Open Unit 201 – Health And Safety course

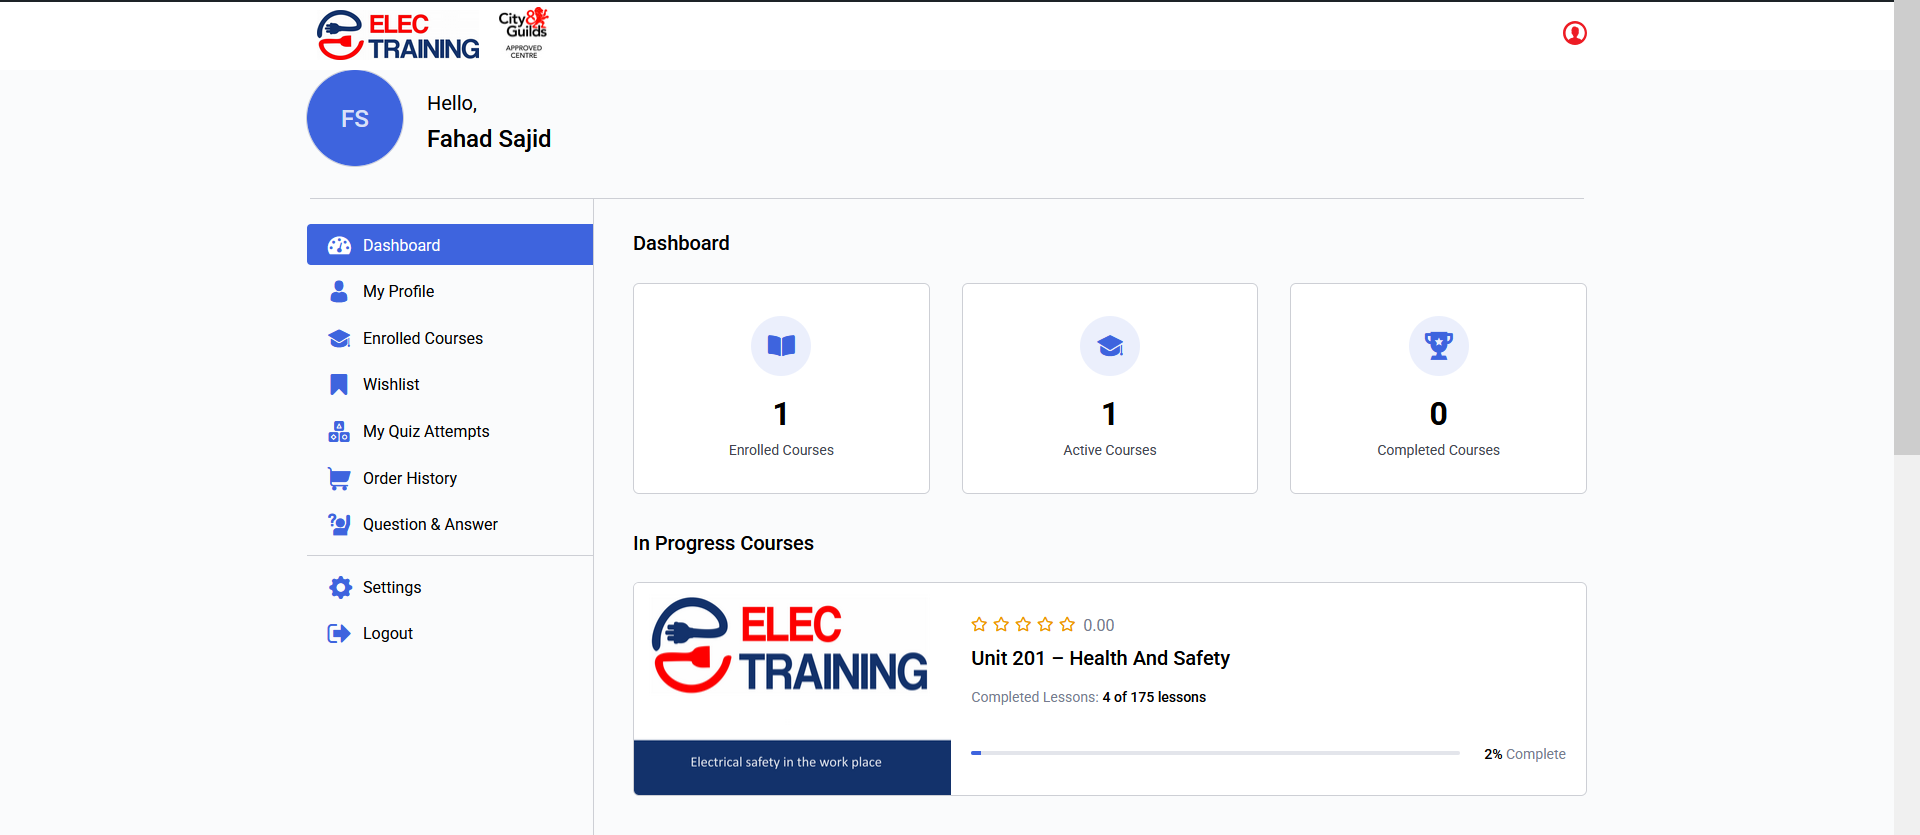point(1100,659)
